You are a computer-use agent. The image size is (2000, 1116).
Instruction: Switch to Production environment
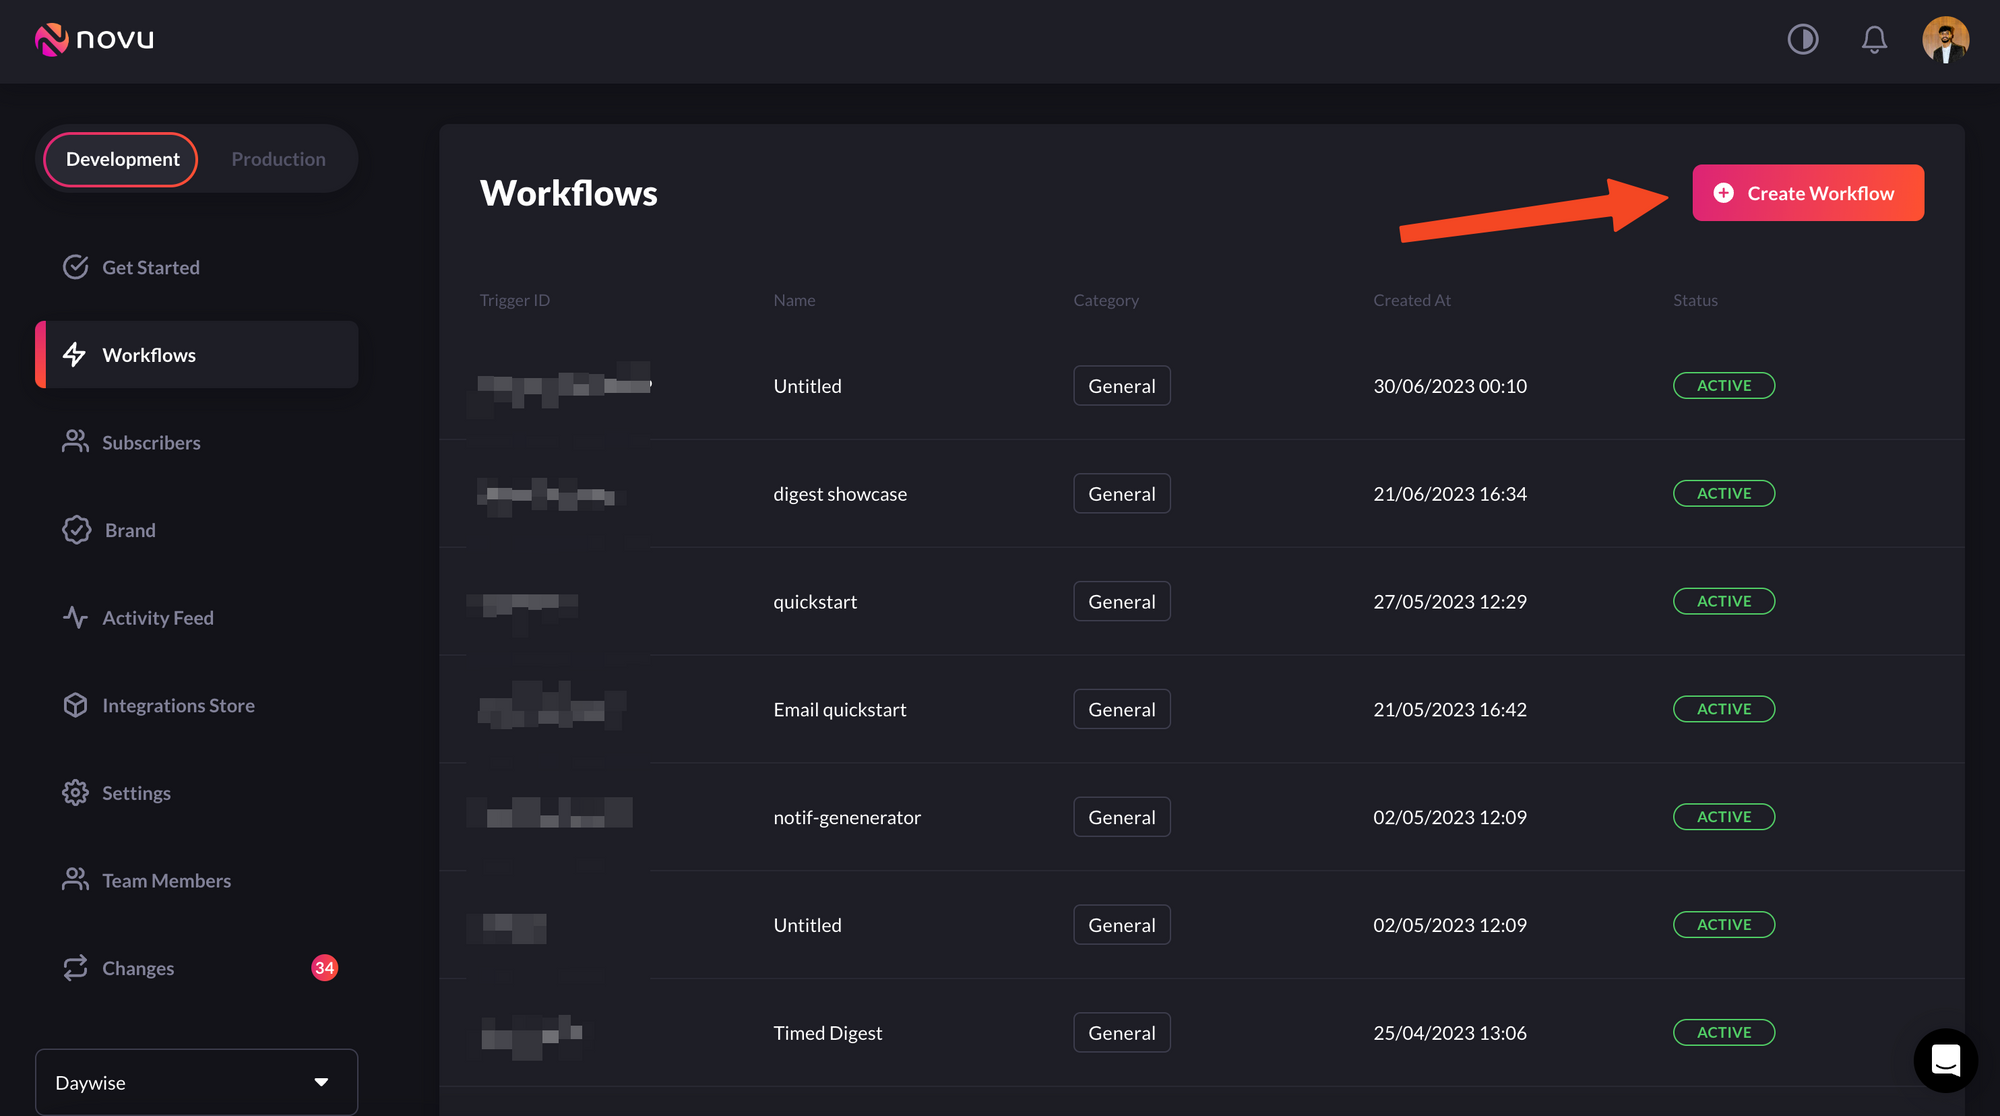coord(278,159)
